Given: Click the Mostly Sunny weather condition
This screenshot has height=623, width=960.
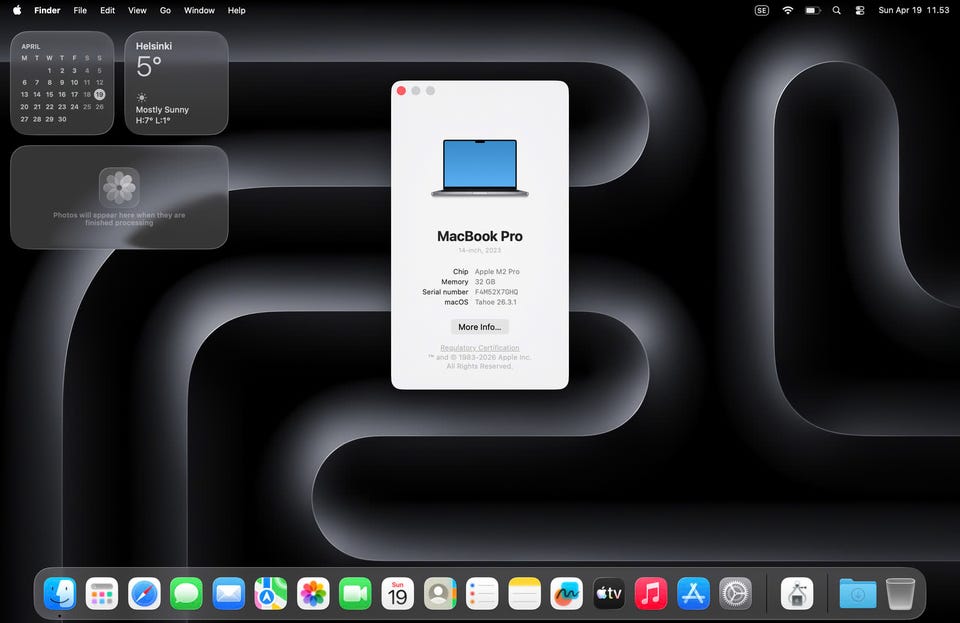Looking at the screenshot, I should tap(162, 110).
